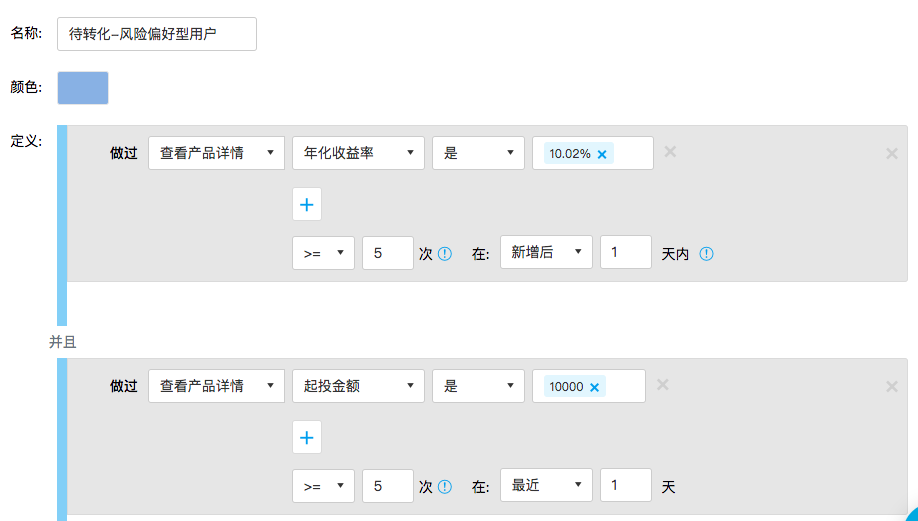Edit the 名称 name text field

pyautogui.click(x=157, y=34)
